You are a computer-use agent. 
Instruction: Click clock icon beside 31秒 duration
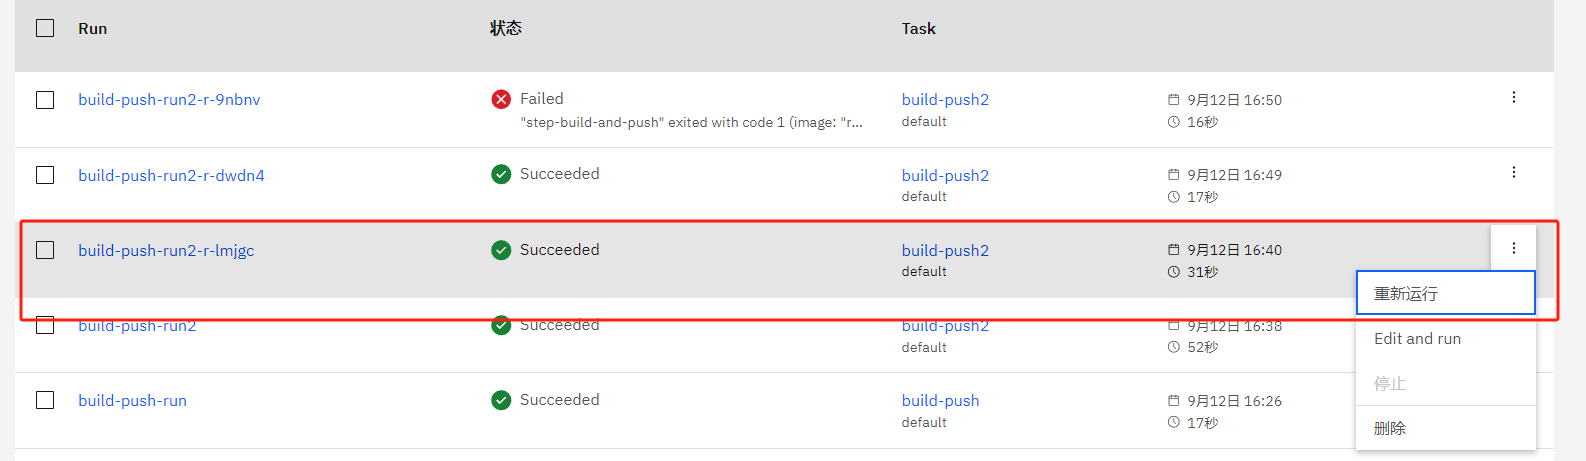click(1174, 272)
